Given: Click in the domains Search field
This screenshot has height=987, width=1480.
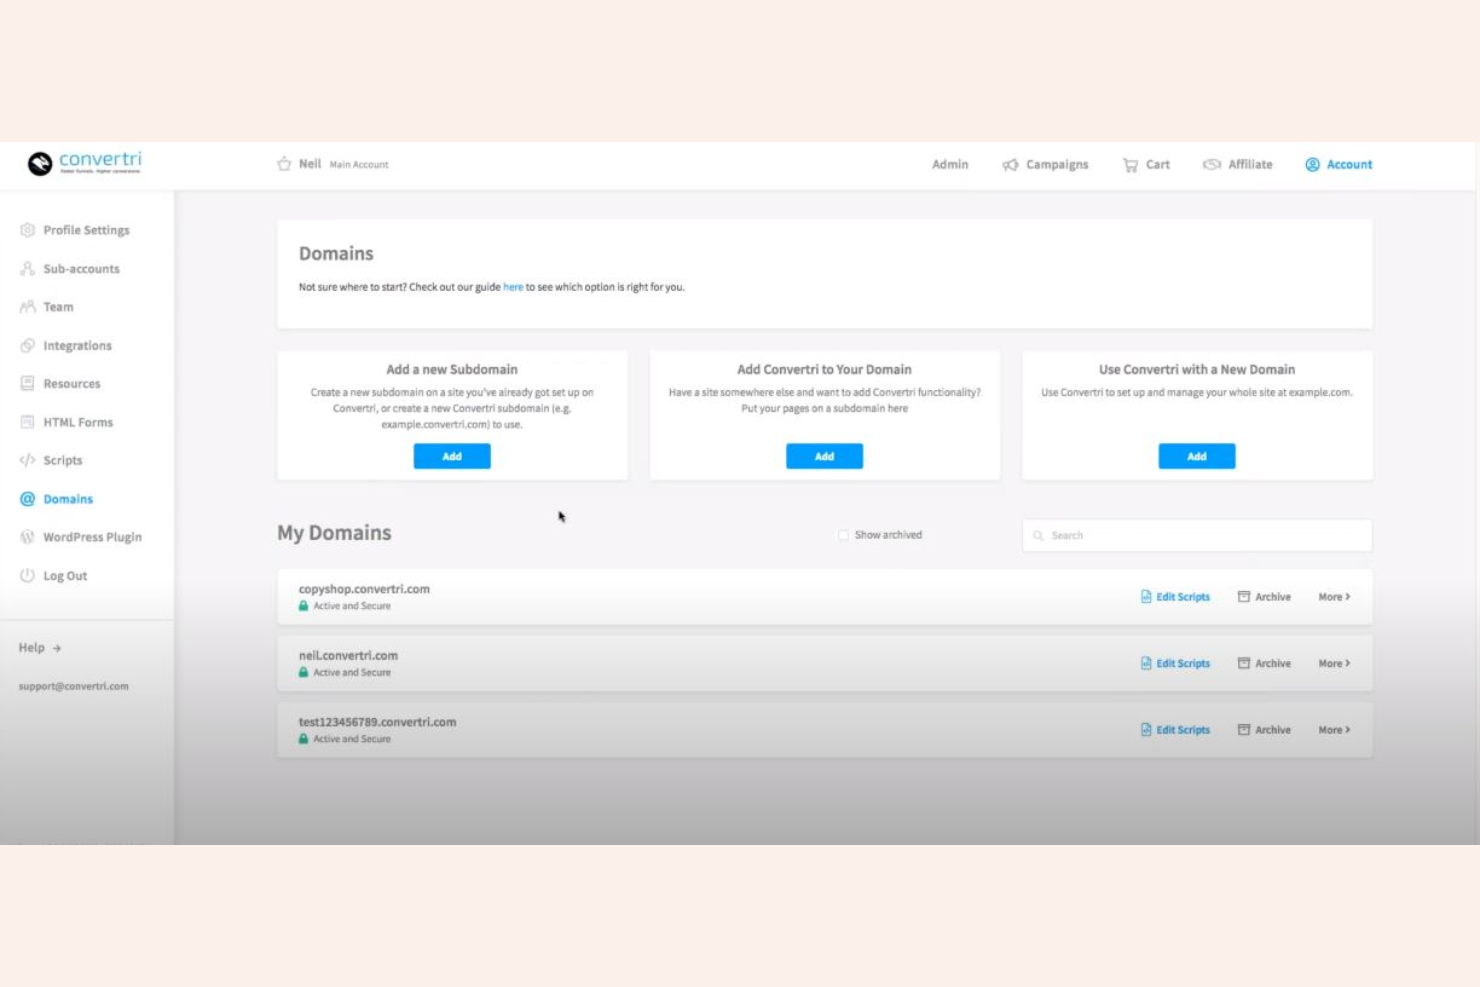Looking at the screenshot, I should (1197, 535).
